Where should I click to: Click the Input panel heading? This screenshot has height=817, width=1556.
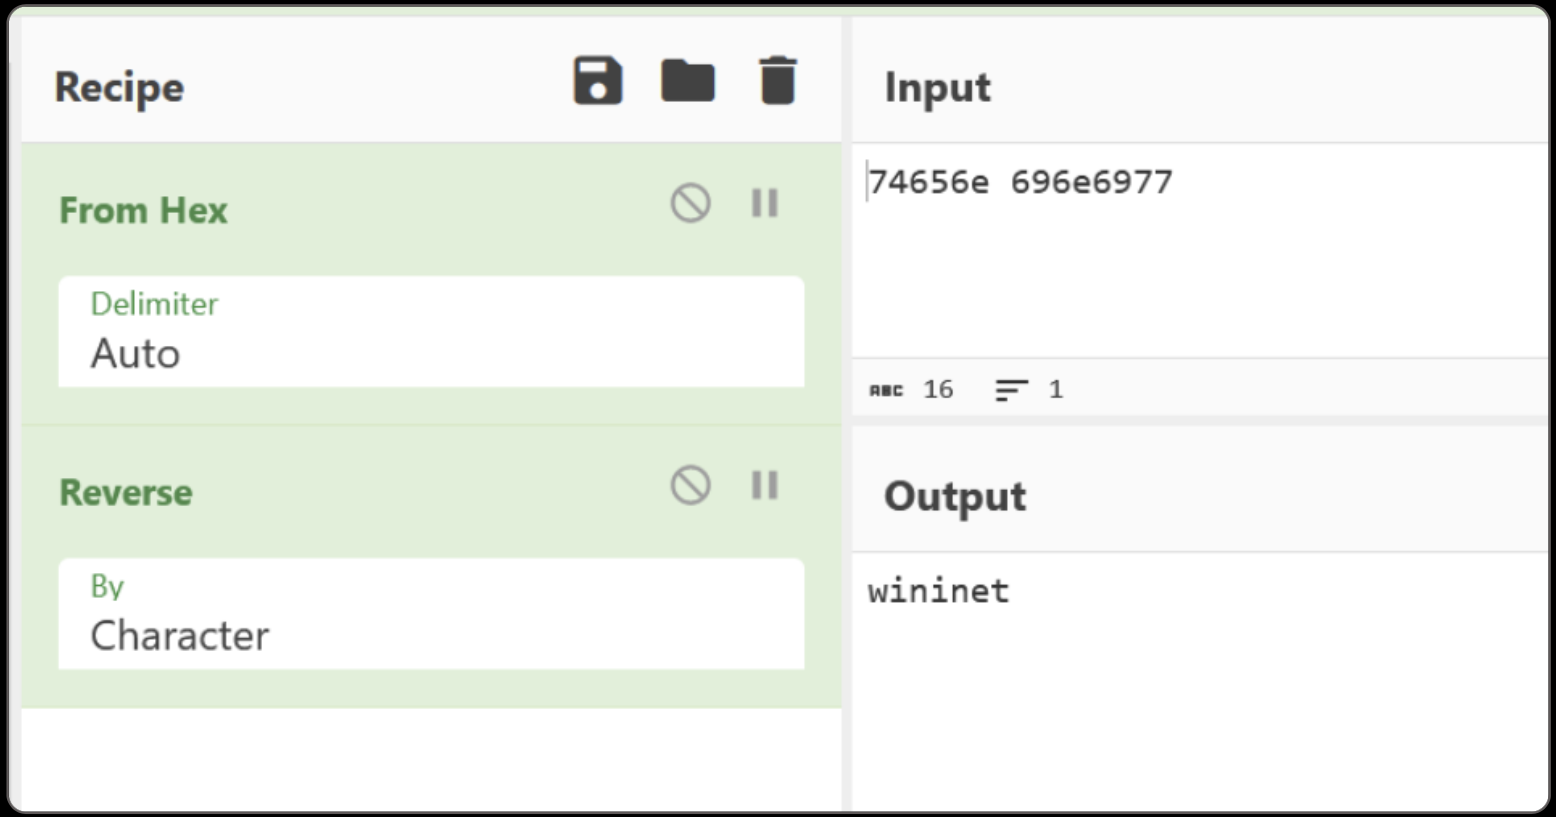937,88
